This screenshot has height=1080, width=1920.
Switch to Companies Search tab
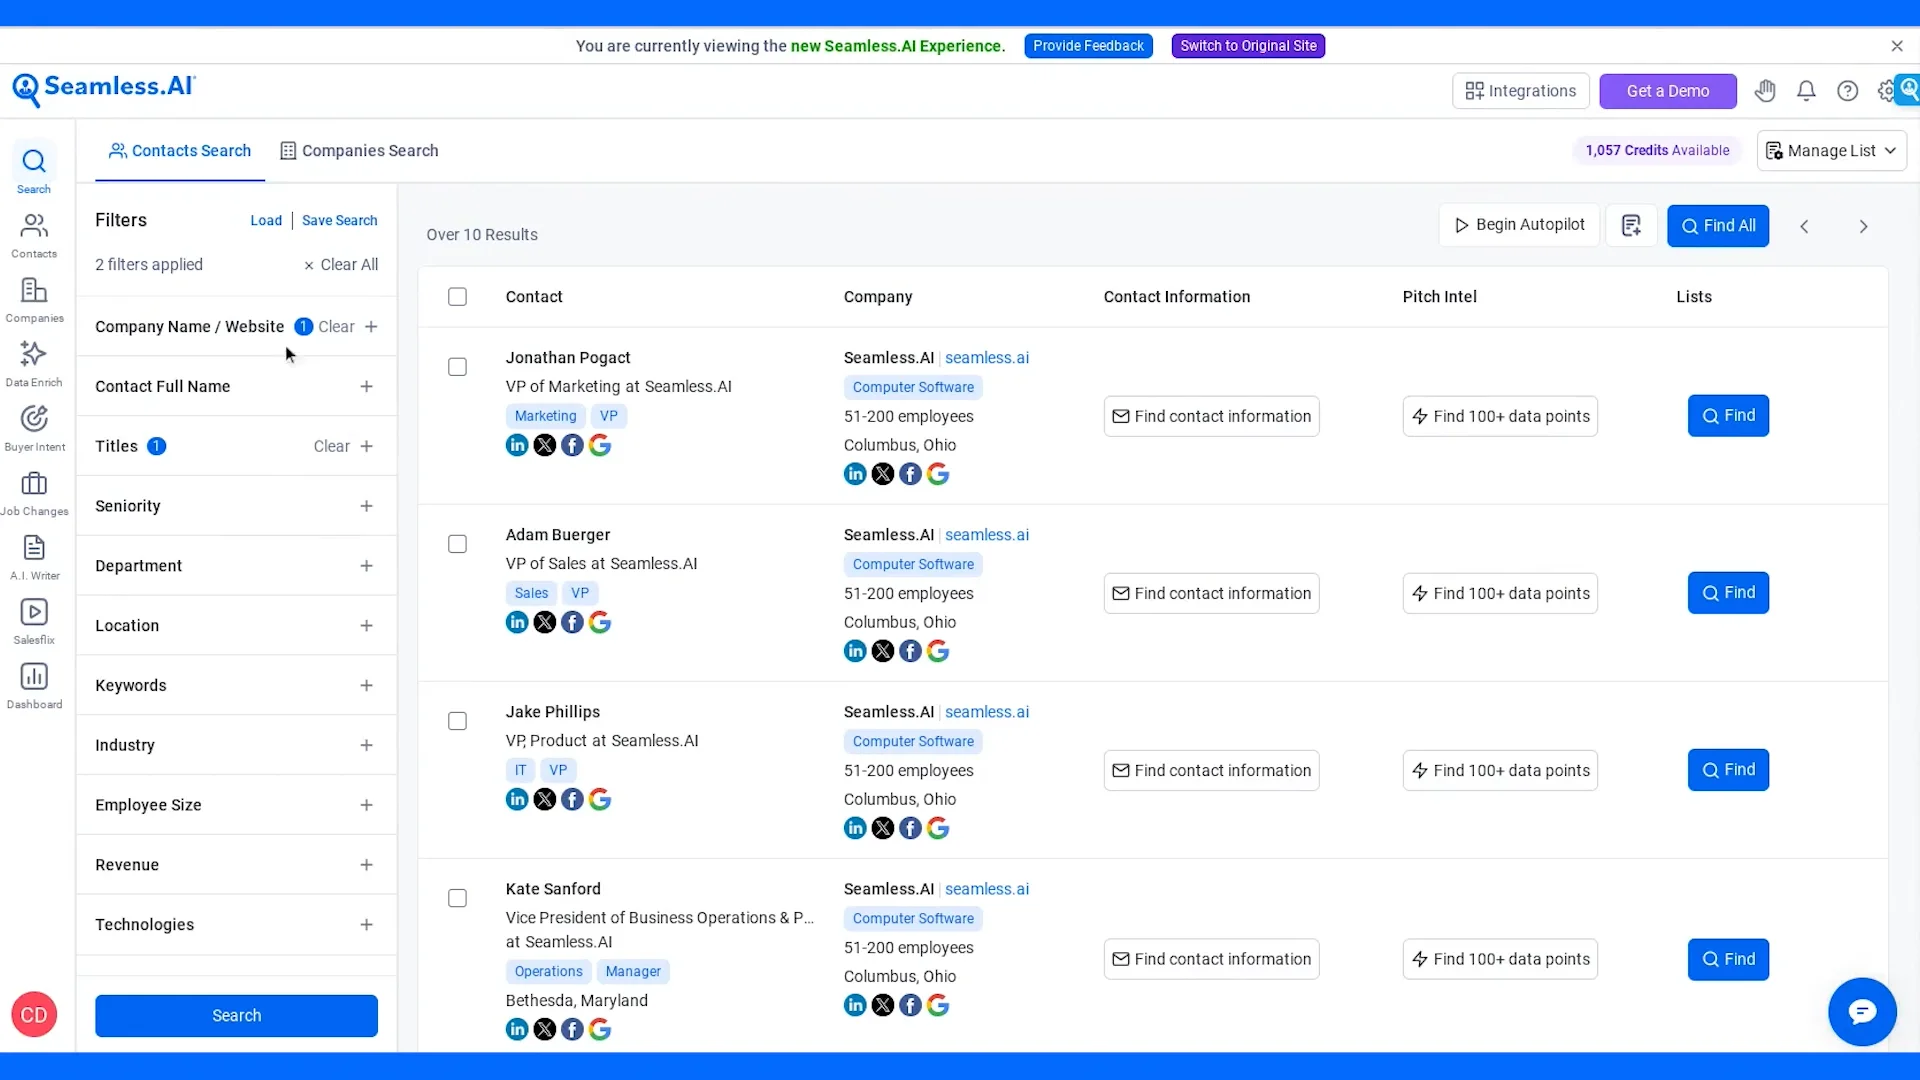359,151
